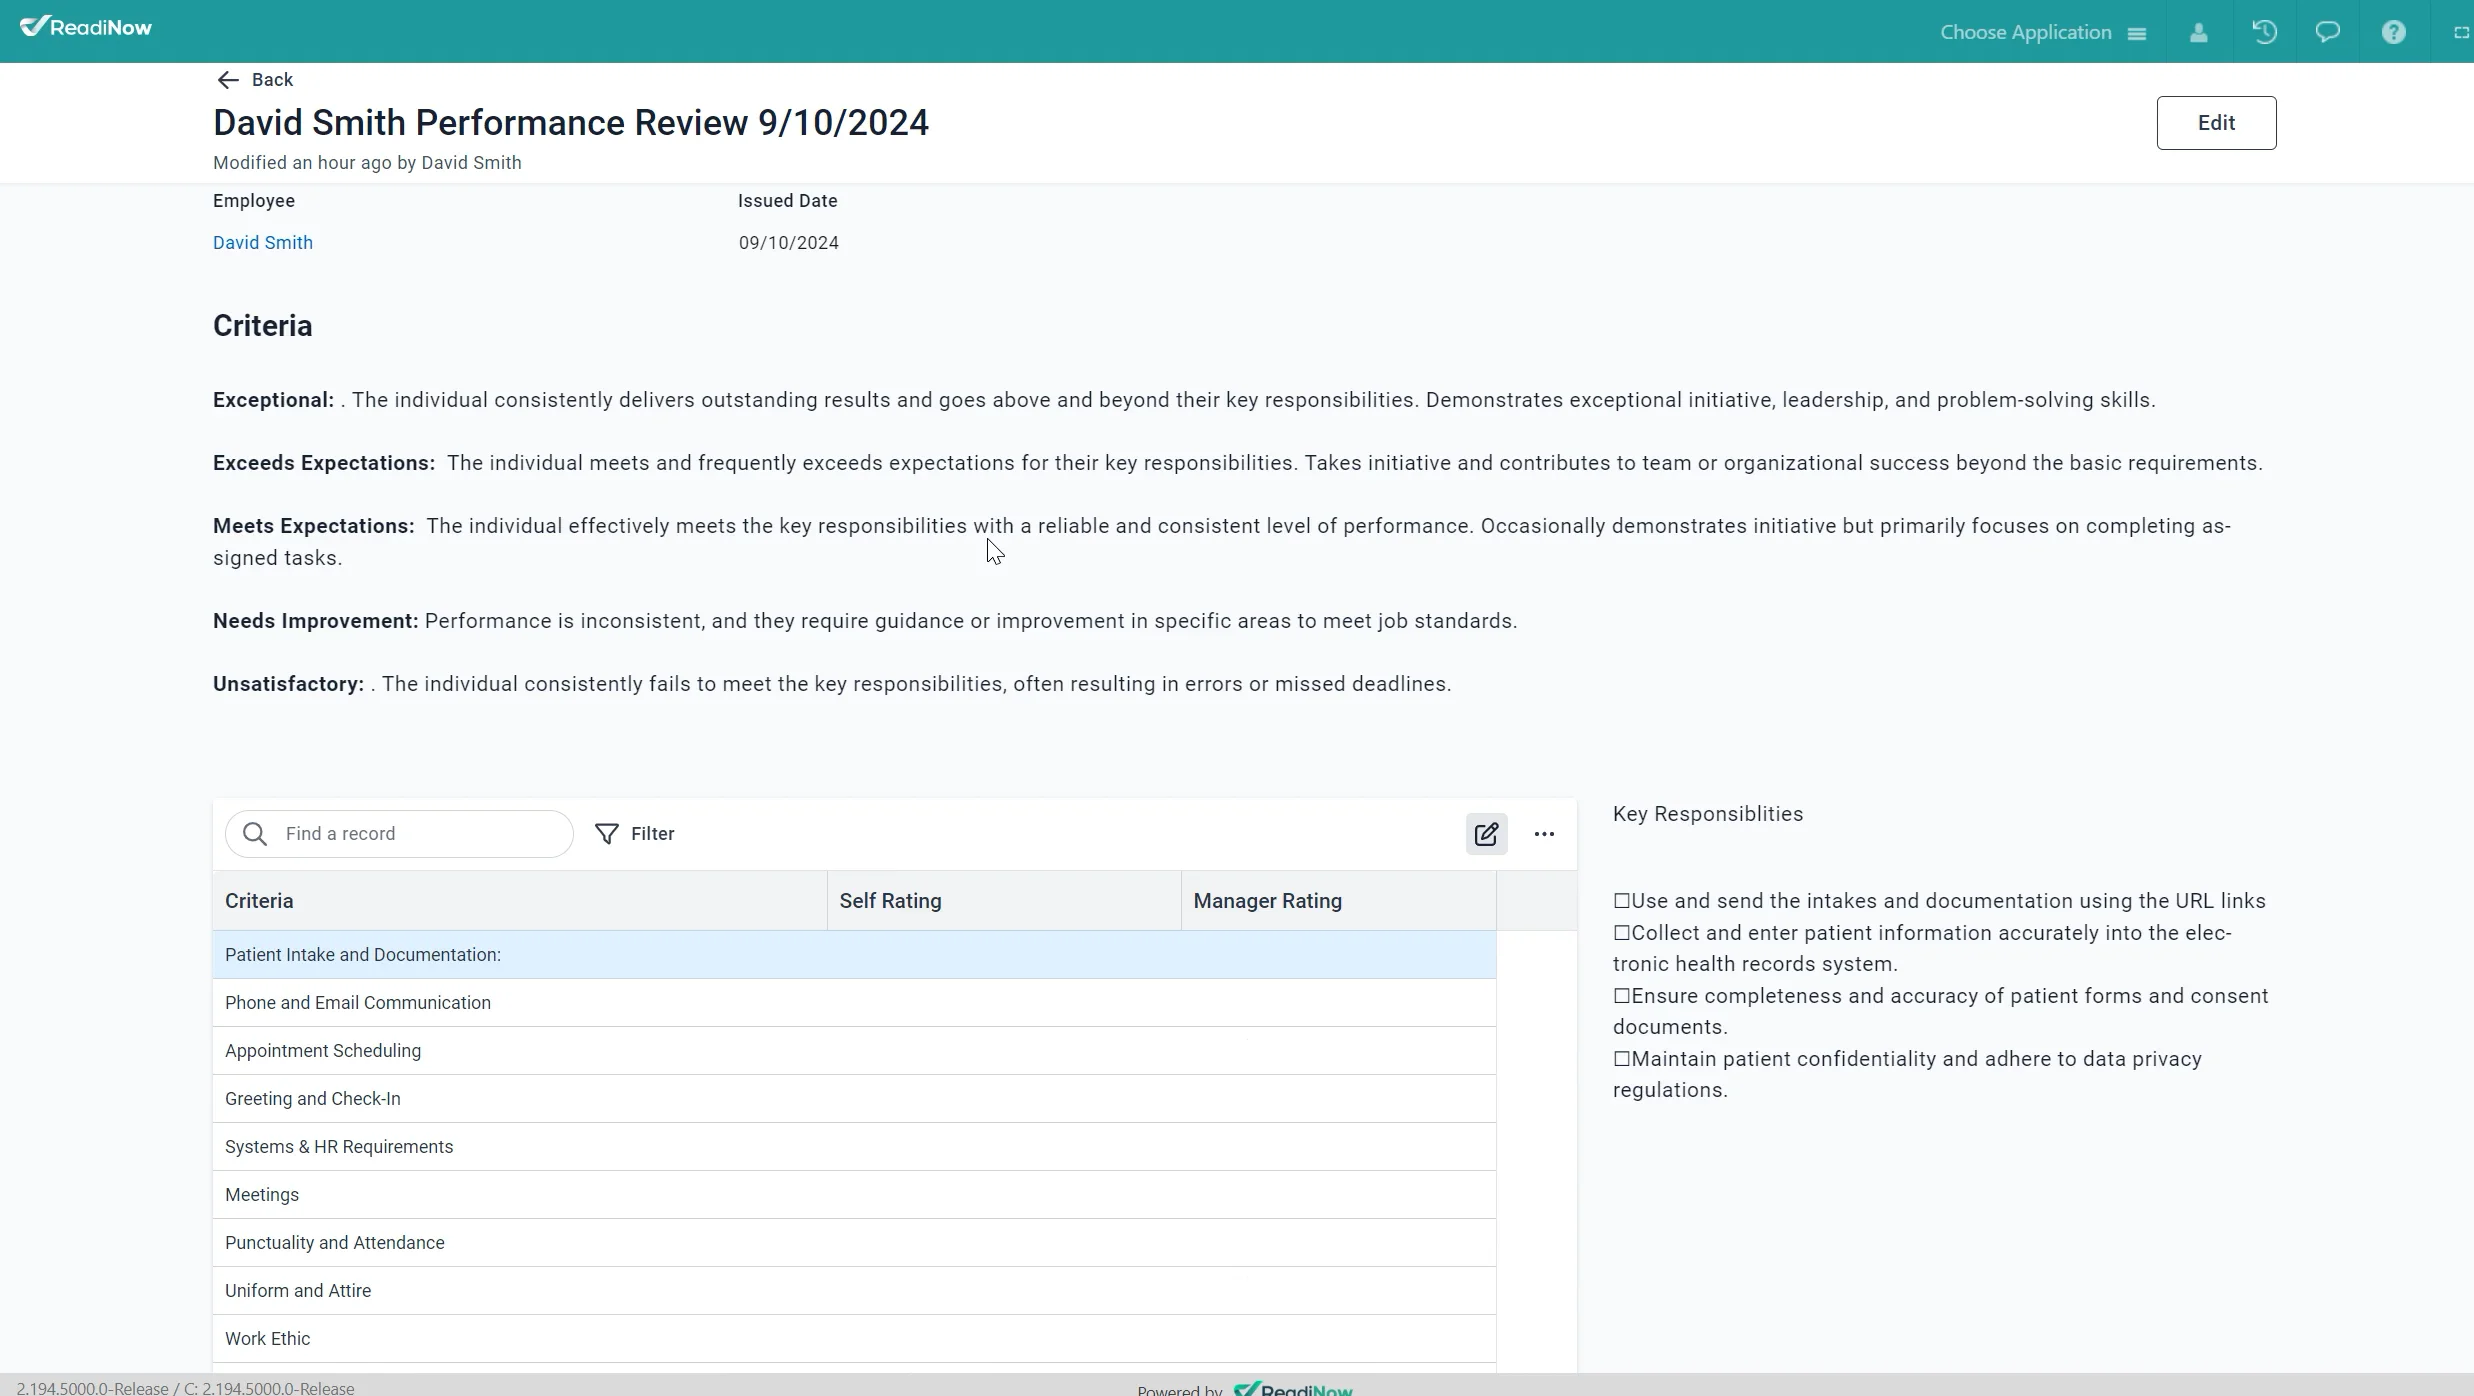The height and width of the screenshot is (1396, 2474).
Task: Select the Meetings row
Action: tap(854, 1195)
